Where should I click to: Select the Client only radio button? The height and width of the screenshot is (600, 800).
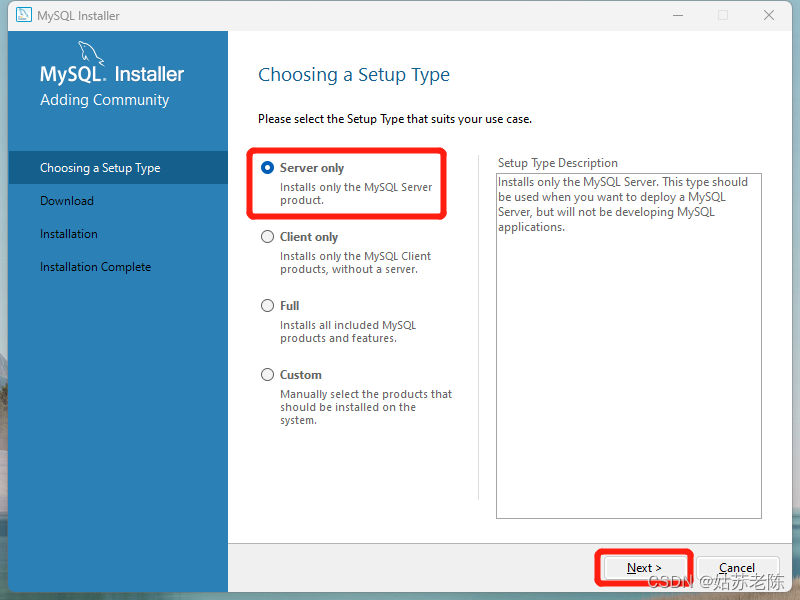[267, 237]
